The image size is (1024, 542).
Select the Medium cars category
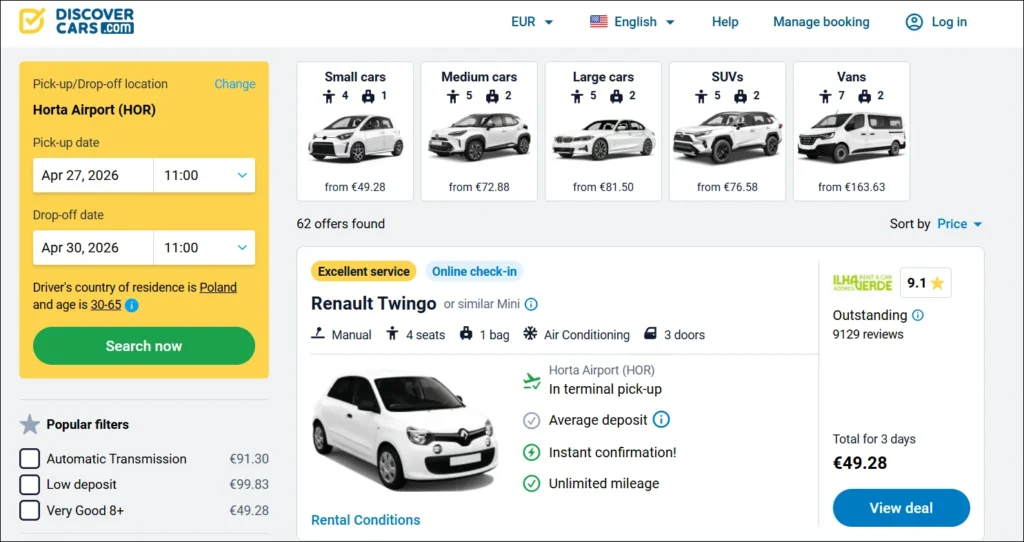click(479, 131)
